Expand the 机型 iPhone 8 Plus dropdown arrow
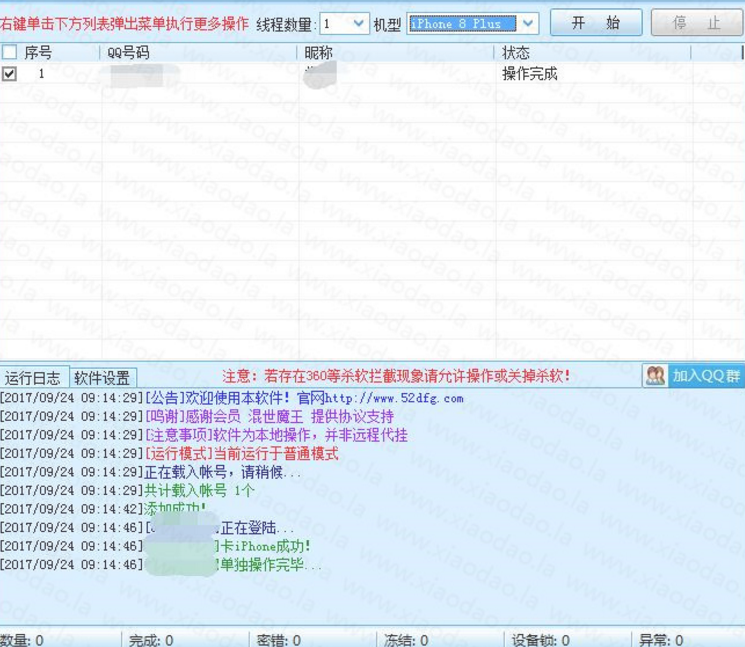 point(528,23)
